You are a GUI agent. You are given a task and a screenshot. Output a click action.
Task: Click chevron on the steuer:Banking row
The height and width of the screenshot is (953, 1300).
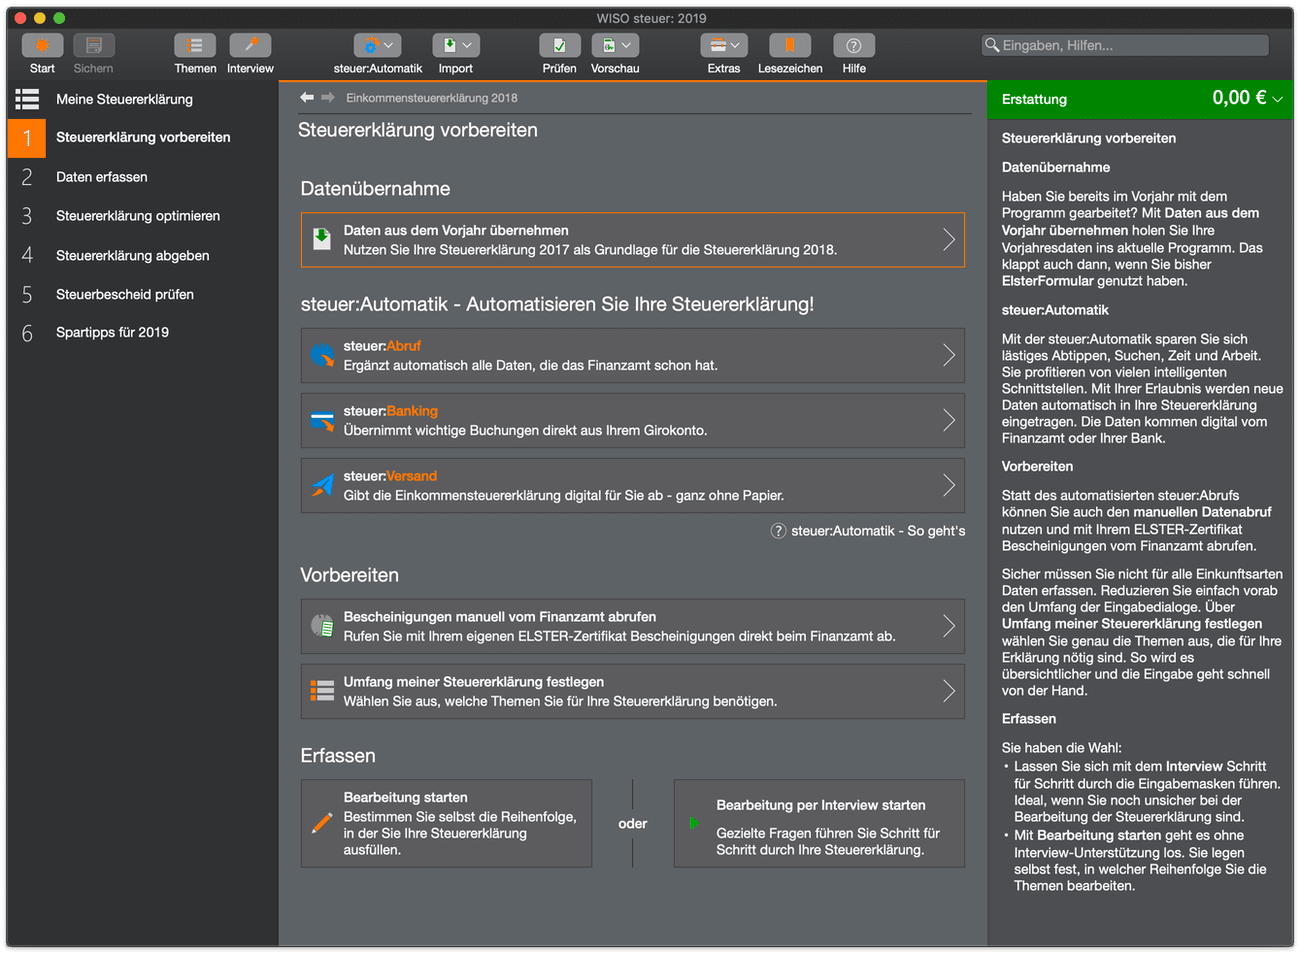pos(948,421)
